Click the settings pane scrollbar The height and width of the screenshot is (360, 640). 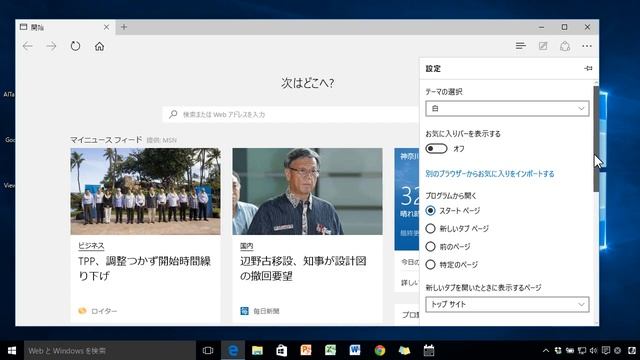[x=596, y=139]
